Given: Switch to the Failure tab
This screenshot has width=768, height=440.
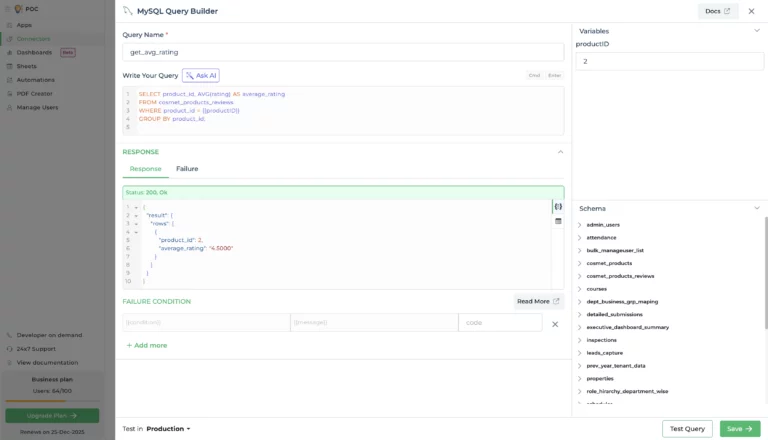Looking at the screenshot, I should (x=187, y=169).
